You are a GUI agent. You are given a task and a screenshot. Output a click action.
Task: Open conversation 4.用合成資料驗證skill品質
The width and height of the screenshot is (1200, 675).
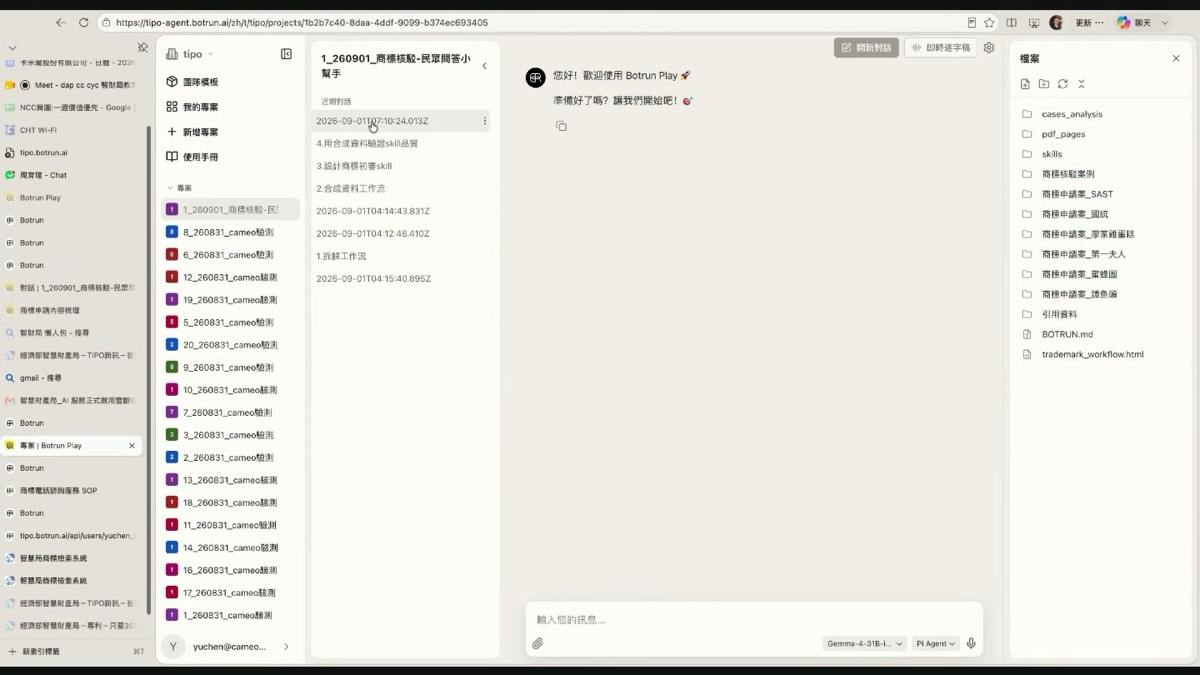click(367, 144)
